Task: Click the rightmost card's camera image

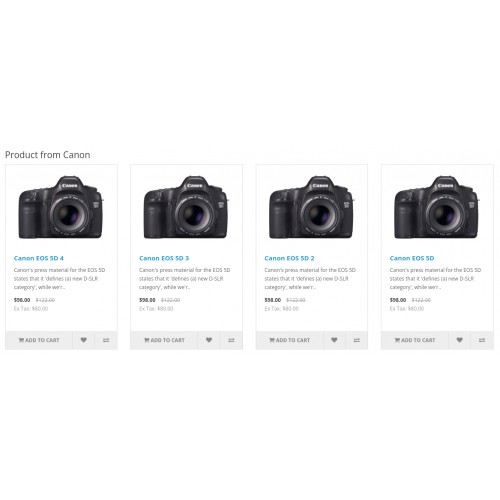Action: click(x=437, y=207)
